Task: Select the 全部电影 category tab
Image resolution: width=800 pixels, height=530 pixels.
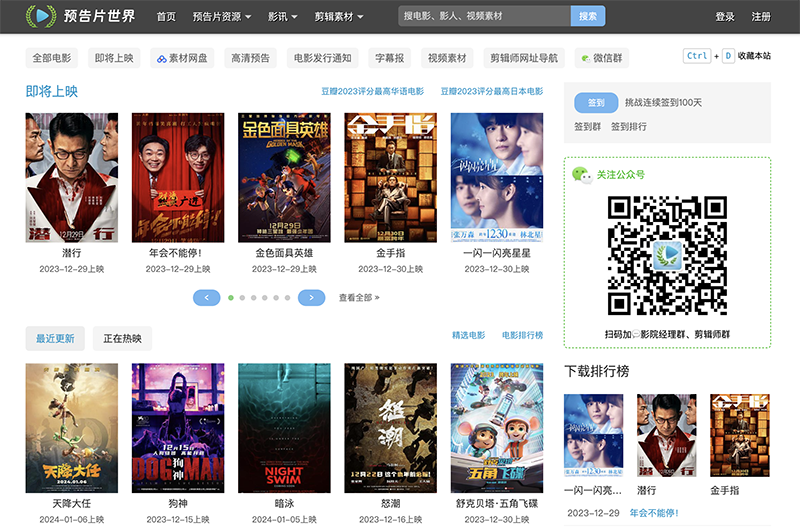Action: click(x=52, y=58)
